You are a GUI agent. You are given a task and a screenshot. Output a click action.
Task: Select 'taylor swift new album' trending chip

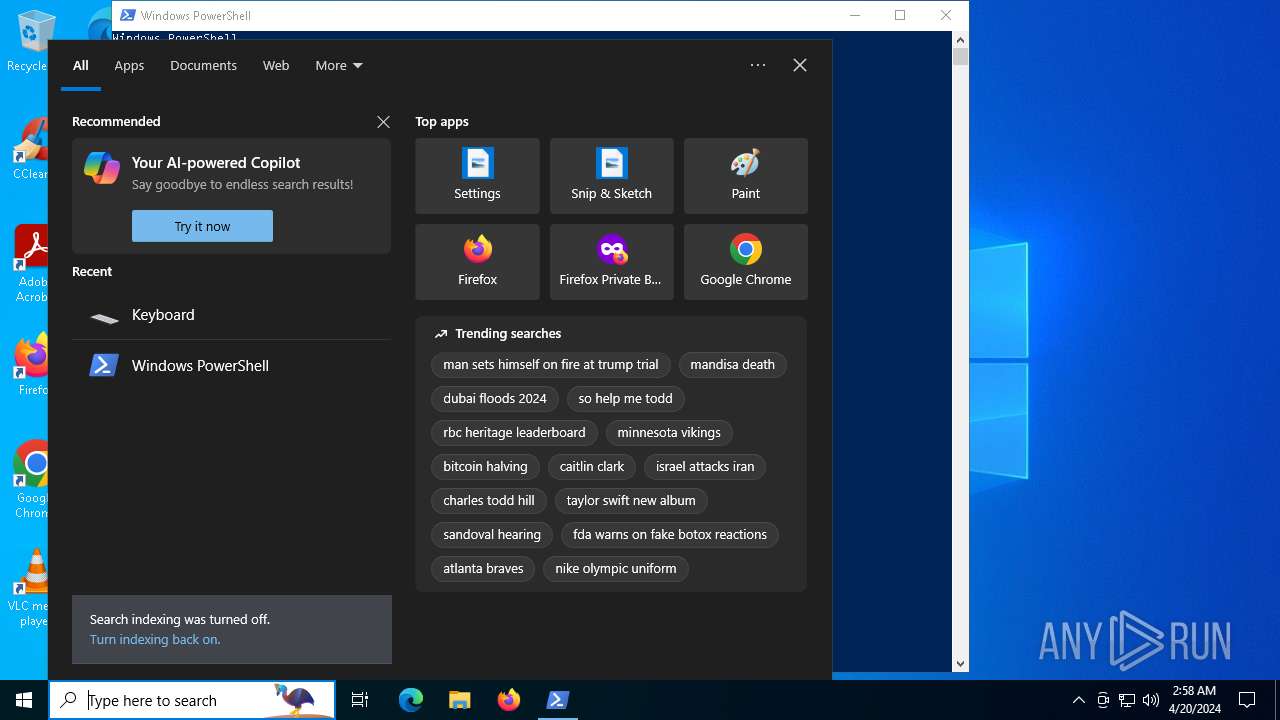pyautogui.click(x=631, y=501)
